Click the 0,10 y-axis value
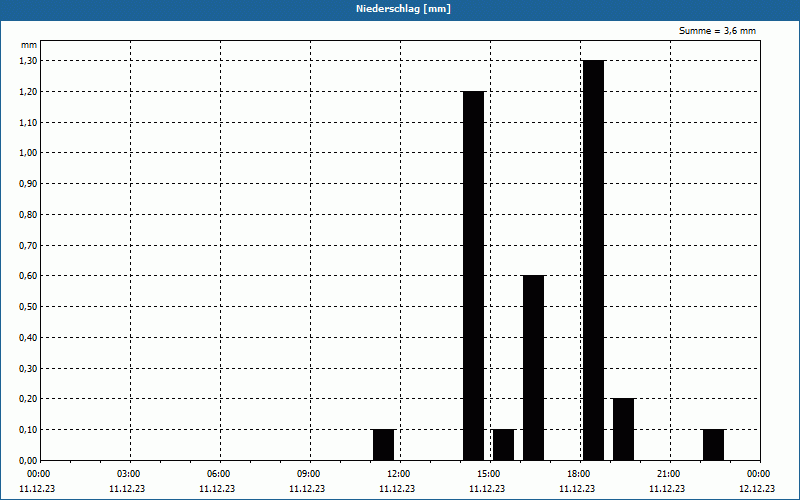The width and height of the screenshot is (800, 500). (x=28, y=430)
